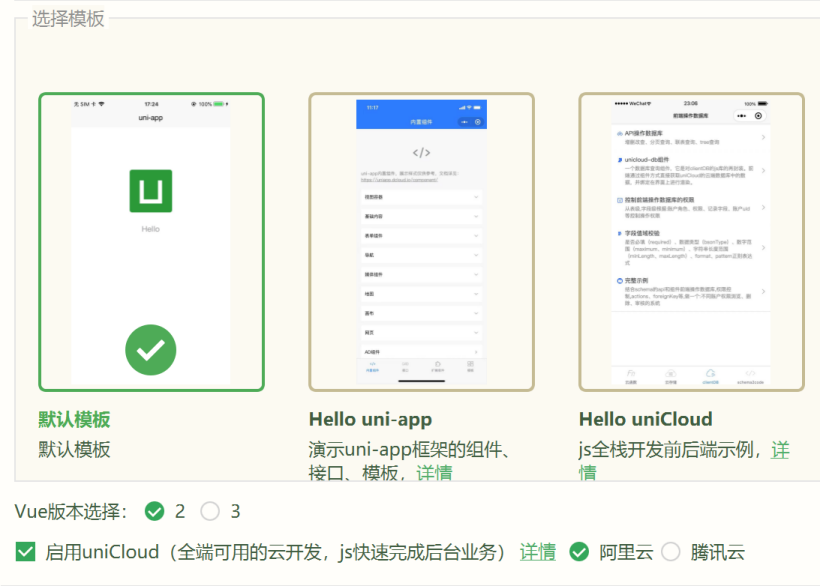This screenshot has width=820, height=586.
Task: Click the 默认模板 green title text
Action: pos(75,420)
